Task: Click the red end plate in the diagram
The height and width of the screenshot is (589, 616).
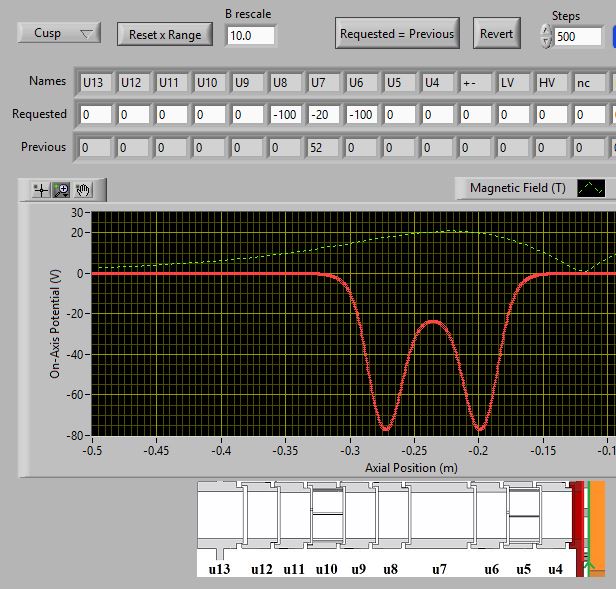Action: (577, 525)
